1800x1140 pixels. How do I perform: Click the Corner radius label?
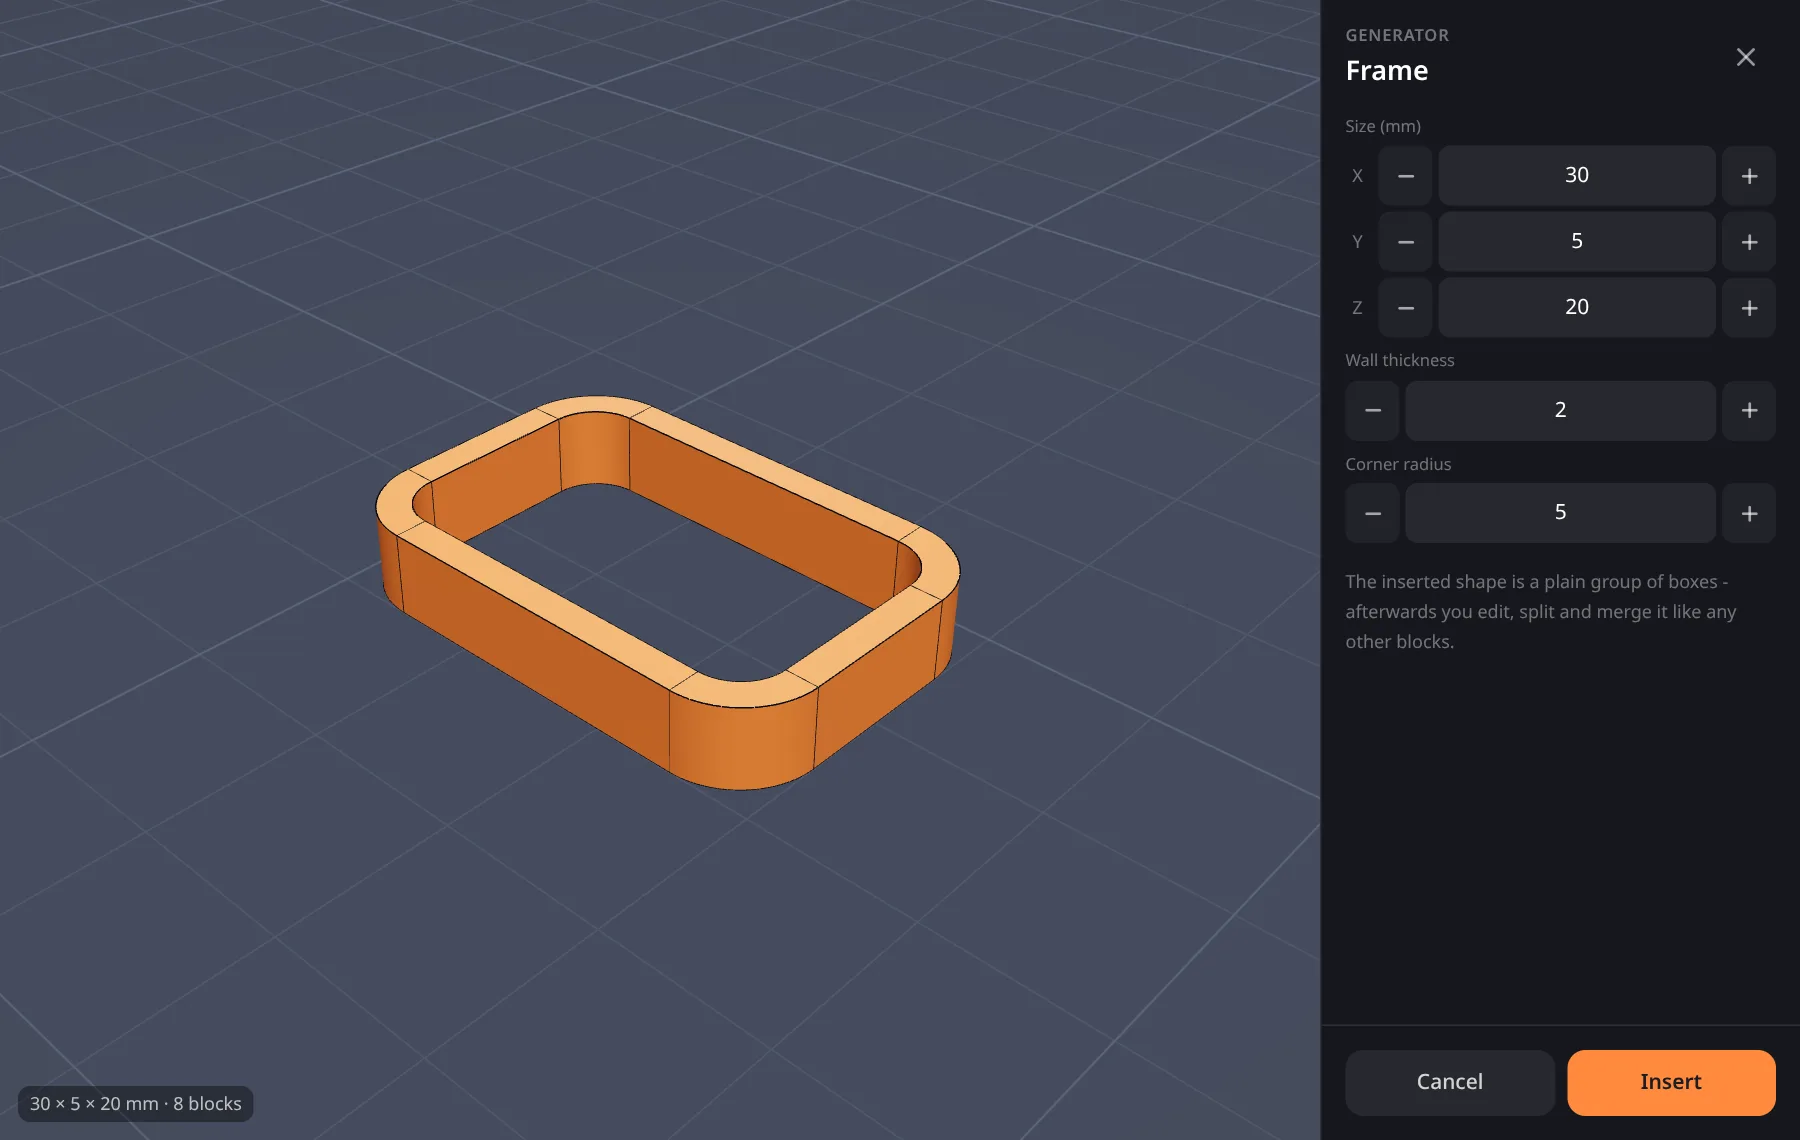(x=1397, y=464)
